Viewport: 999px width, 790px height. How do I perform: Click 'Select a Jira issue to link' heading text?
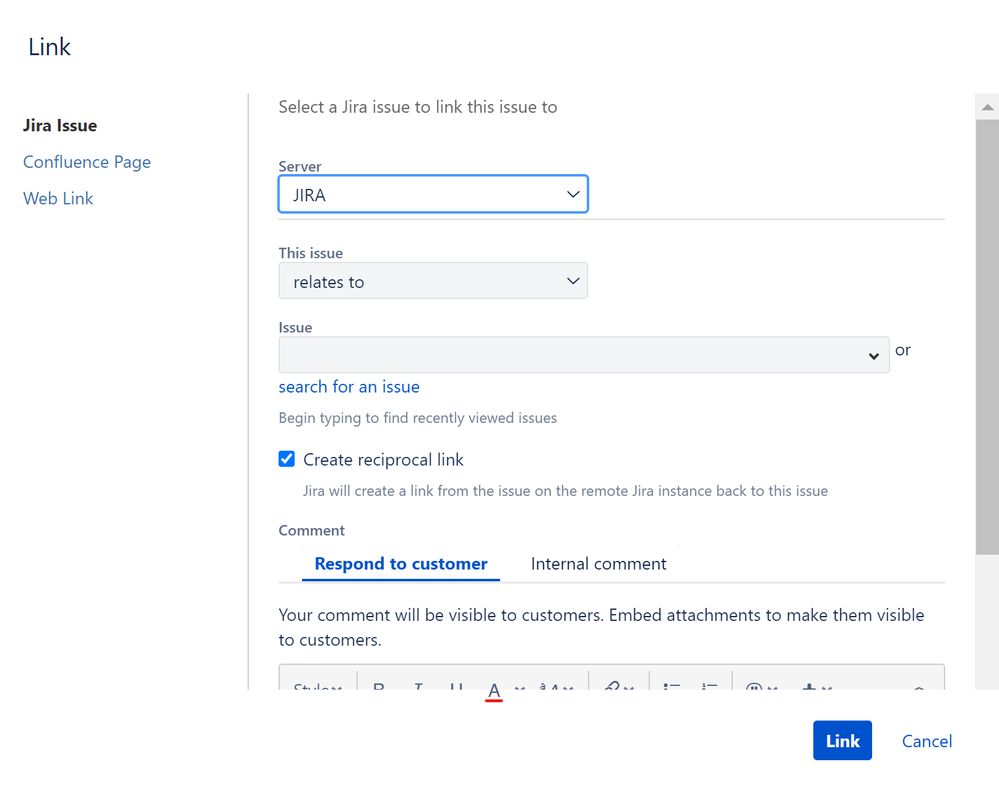tap(418, 107)
